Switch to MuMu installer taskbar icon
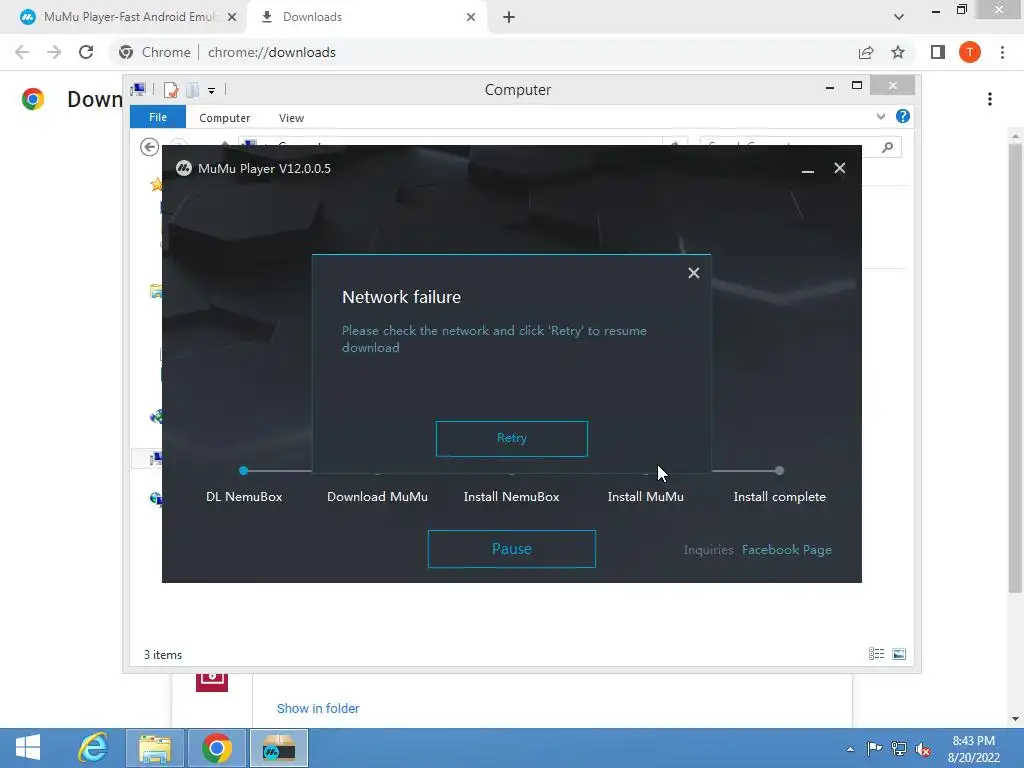This screenshot has height=768, width=1024. pyautogui.click(x=279, y=748)
